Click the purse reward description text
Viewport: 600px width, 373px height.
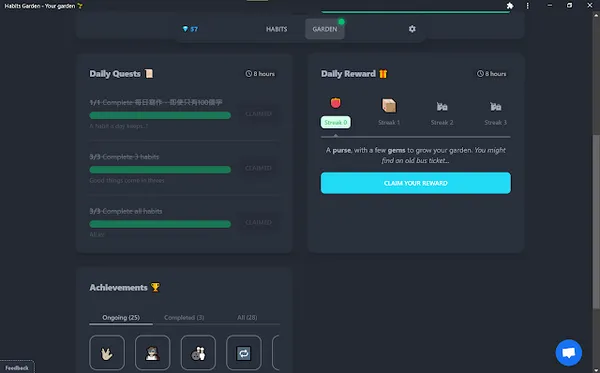(416, 155)
